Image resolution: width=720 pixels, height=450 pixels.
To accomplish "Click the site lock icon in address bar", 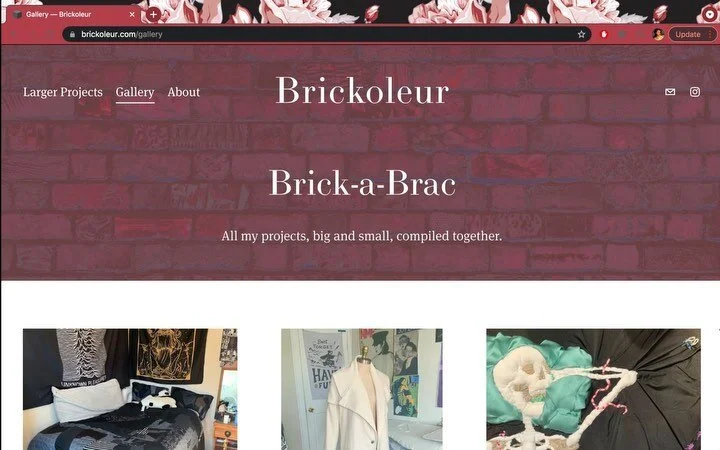I will [x=72, y=34].
